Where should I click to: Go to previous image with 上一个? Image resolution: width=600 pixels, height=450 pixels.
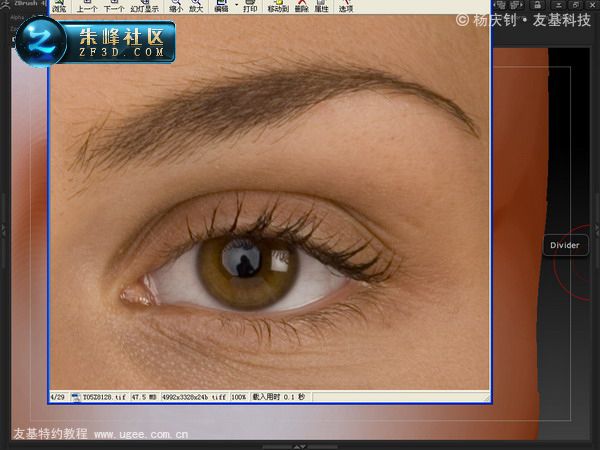(x=87, y=6)
